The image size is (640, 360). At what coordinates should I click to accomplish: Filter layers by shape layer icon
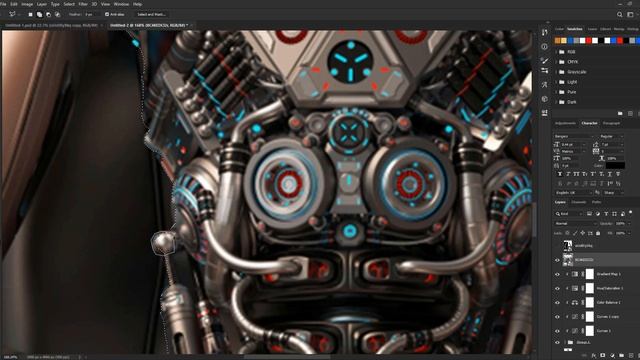(x=614, y=214)
